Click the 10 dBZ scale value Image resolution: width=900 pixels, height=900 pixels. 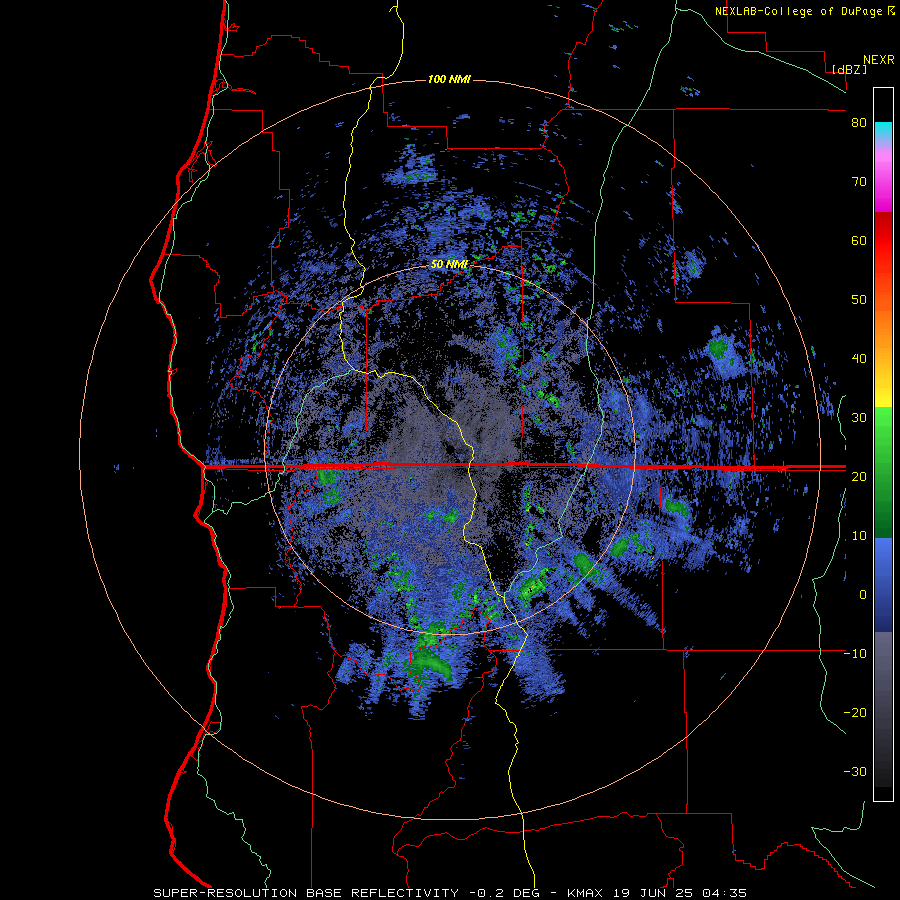click(x=859, y=536)
